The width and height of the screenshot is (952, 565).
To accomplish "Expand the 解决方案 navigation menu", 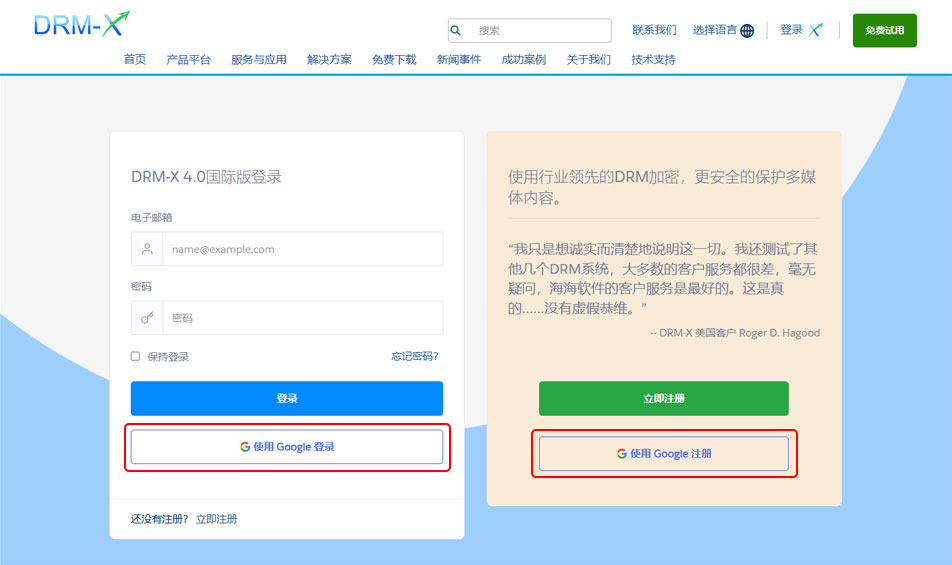I will coord(329,60).
